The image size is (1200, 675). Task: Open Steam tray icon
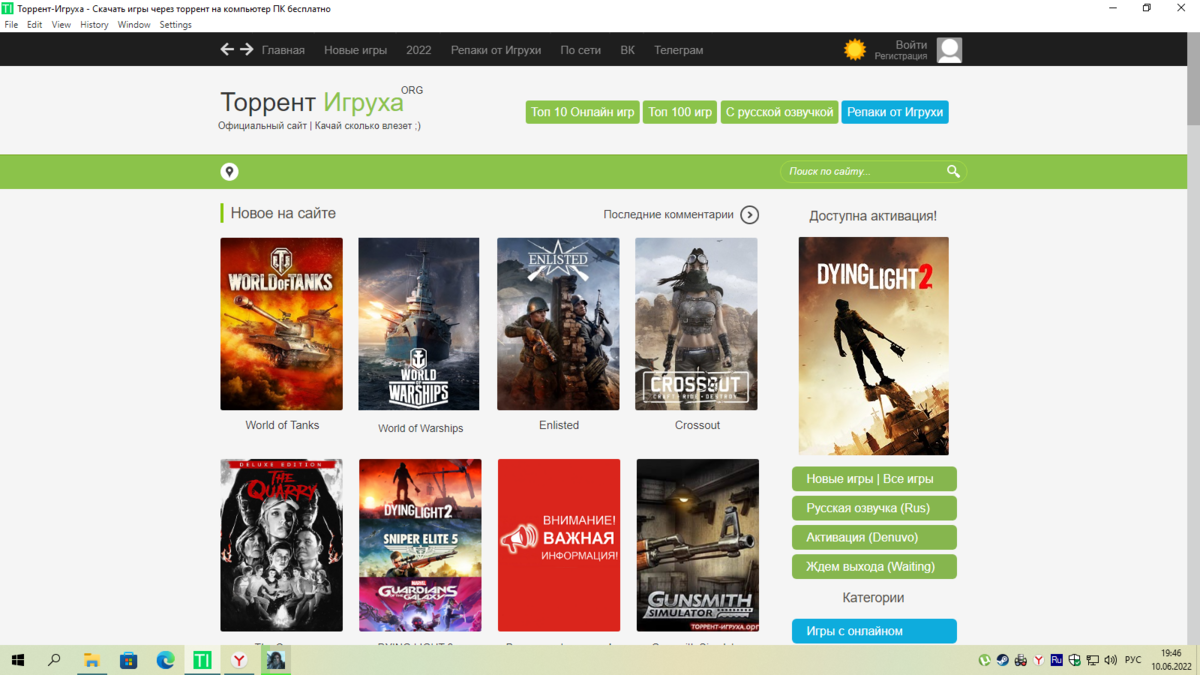pos(1002,660)
